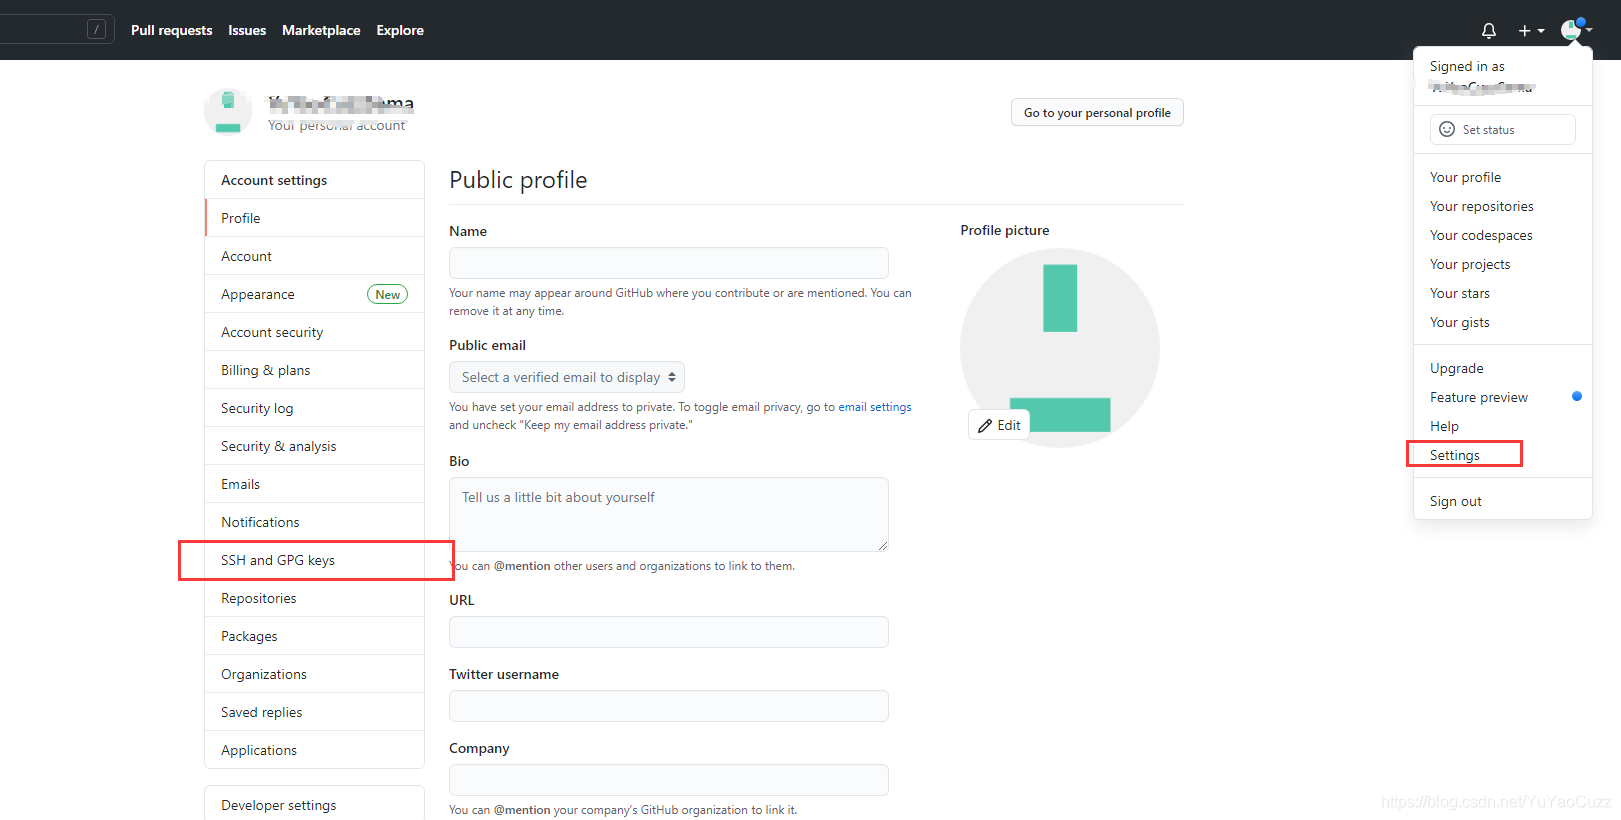Viewport: 1621px width, 820px height.
Task: Select Upgrade in user menu
Action: pos(1503,368)
